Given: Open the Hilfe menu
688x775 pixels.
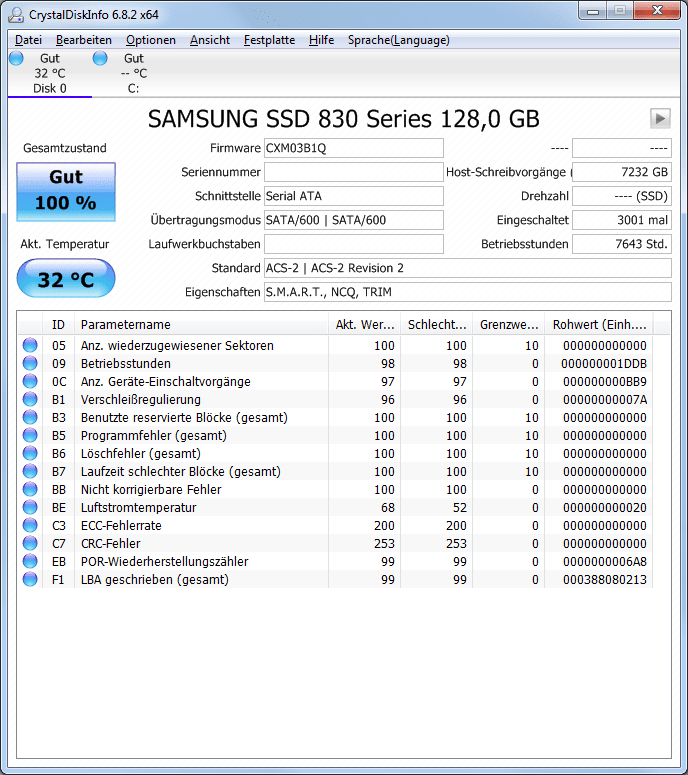Looking at the screenshot, I should pyautogui.click(x=321, y=40).
